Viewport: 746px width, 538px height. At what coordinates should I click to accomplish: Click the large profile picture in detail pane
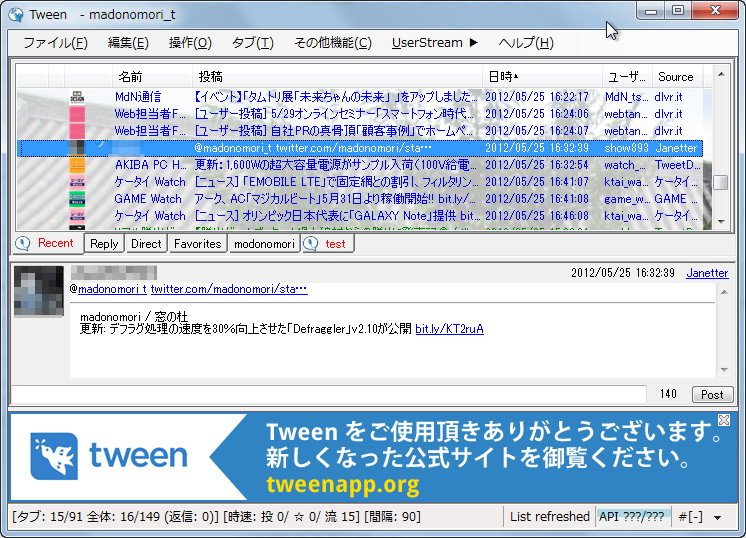39,291
